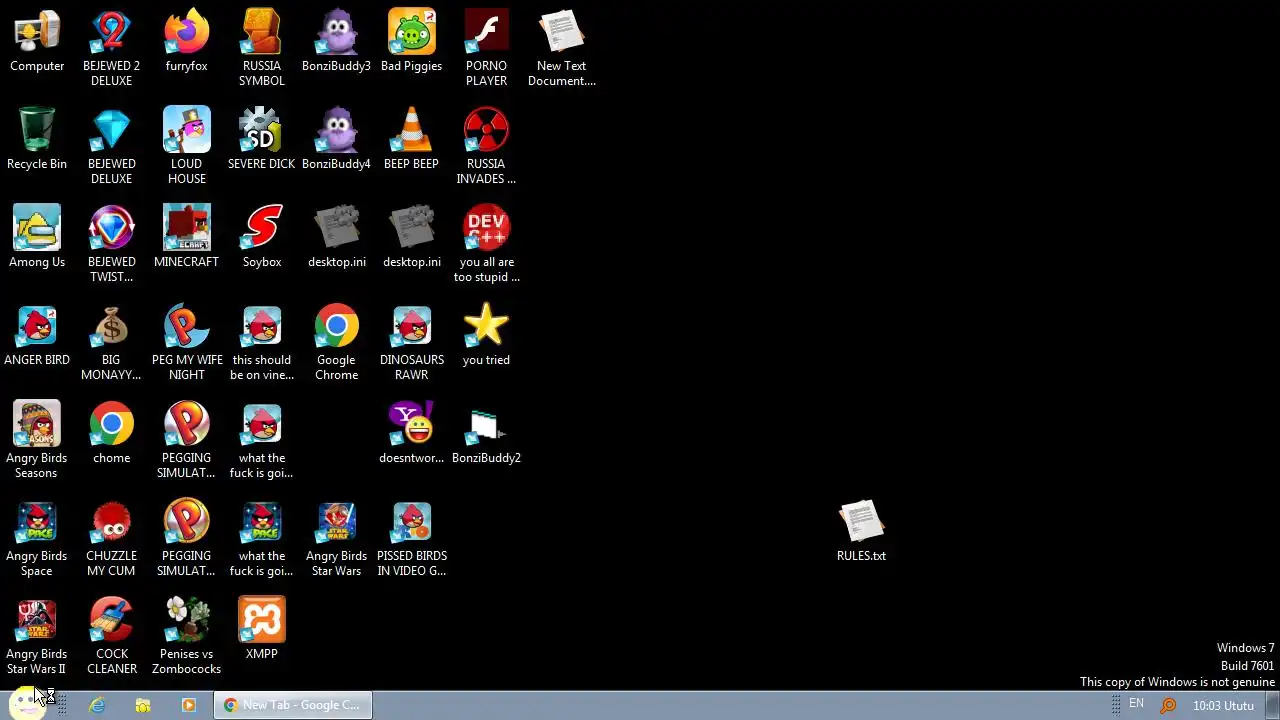
Task: Select the BonziBuddy2 icon
Action: (x=486, y=425)
